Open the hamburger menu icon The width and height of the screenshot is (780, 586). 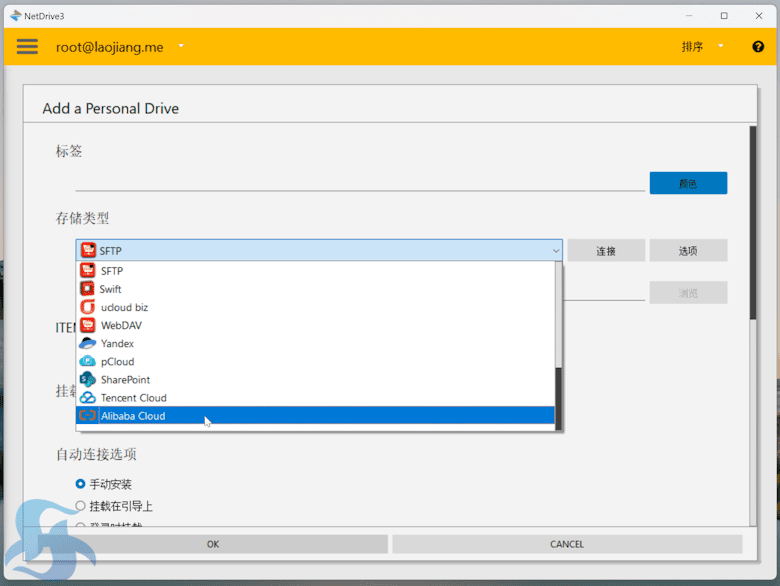[27, 46]
